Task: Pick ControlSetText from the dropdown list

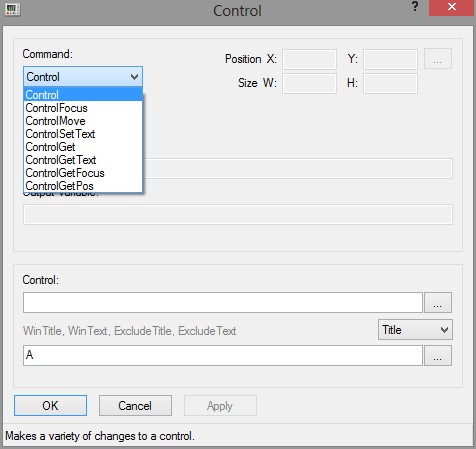Action: coord(83,134)
